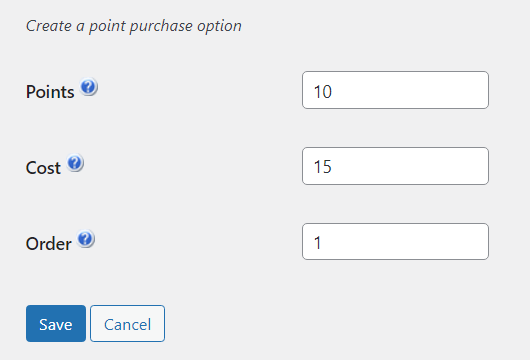The height and width of the screenshot is (360, 530).
Task: Select the Order number field
Action: coord(395,241)
